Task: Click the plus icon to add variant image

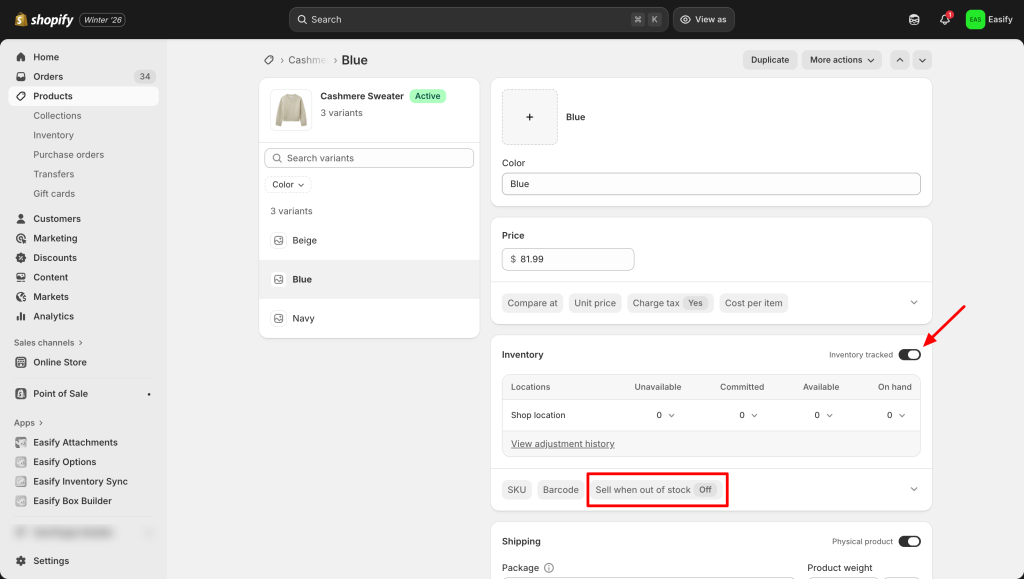Action: pos(530,117)
